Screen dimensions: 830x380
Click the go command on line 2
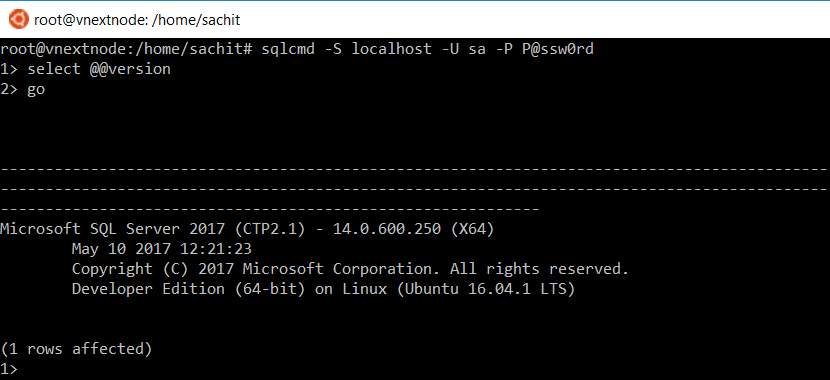point(36,90)
